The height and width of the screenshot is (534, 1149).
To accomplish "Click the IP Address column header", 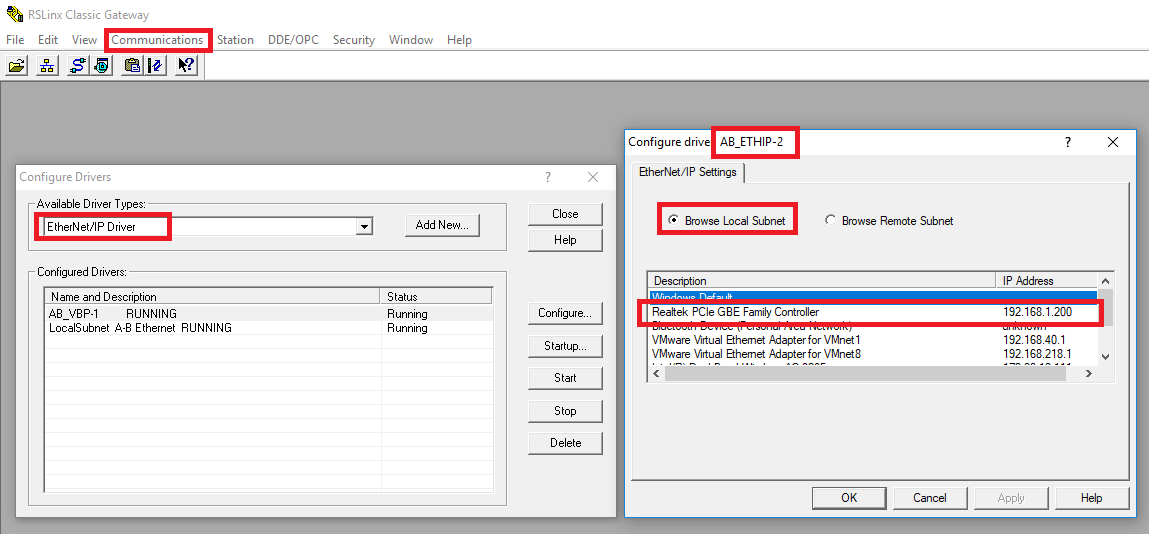I will pos(1046,281).
